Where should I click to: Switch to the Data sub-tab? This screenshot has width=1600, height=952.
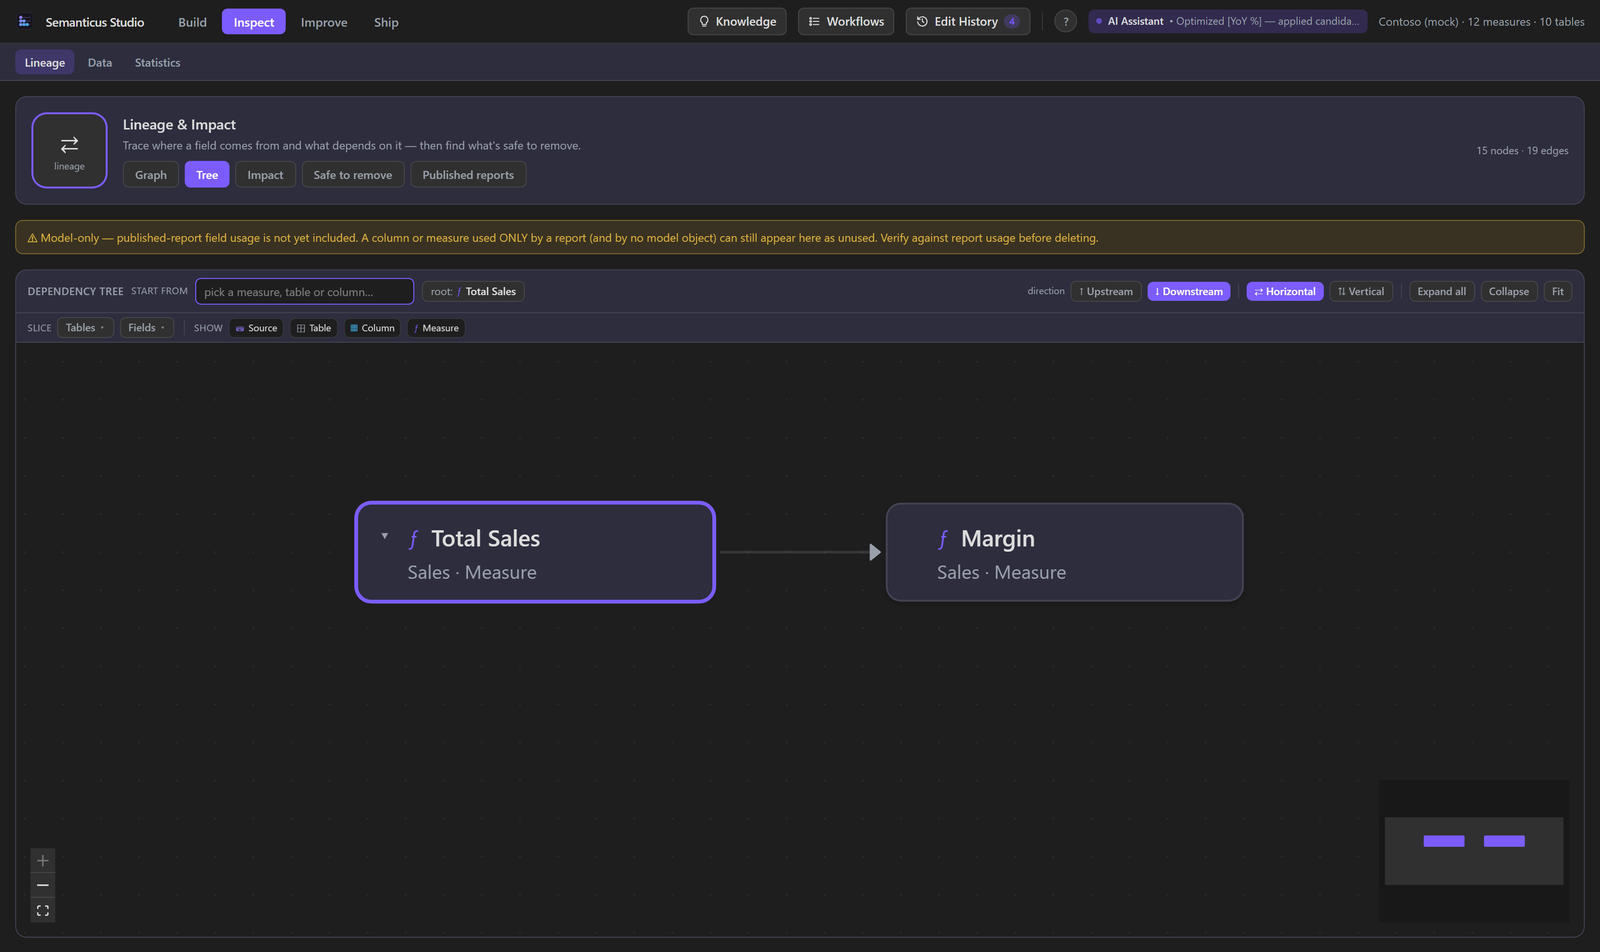[x=100, y=62]
